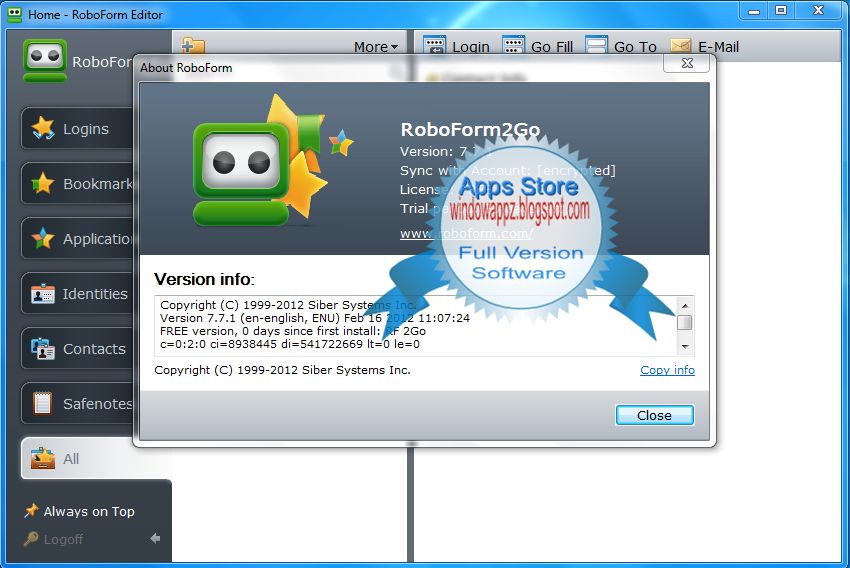The width and height of the screenshot is (850, 568).
Task: Click the version info scroll up arrow
Action: click(x=685, y=305)
